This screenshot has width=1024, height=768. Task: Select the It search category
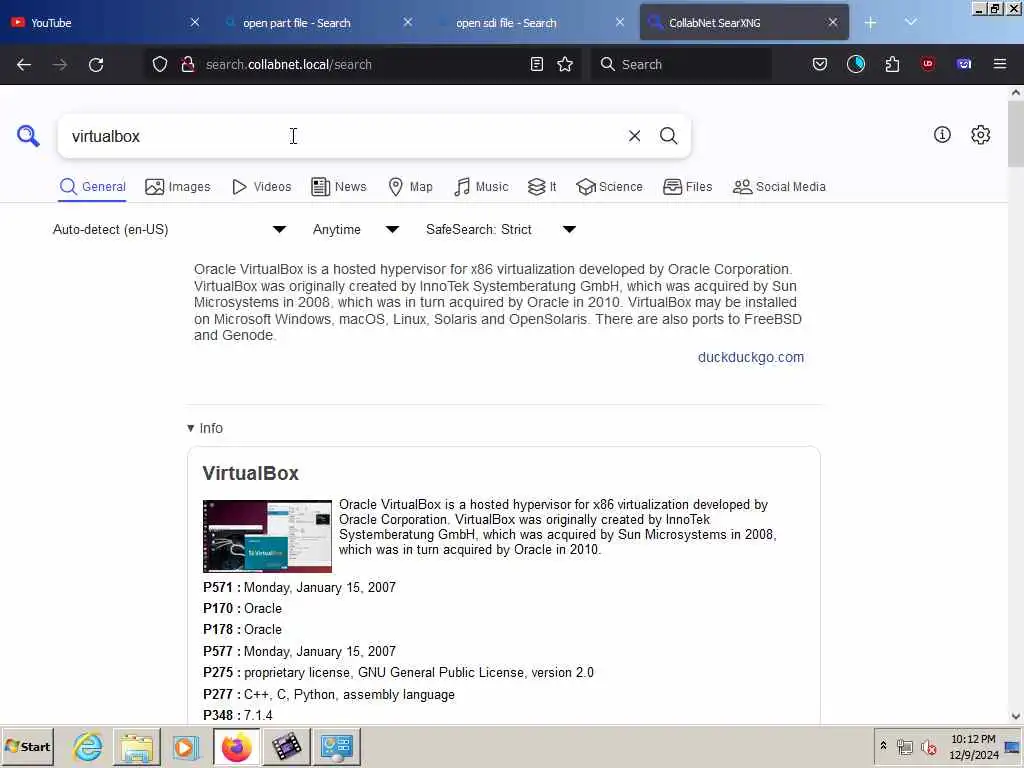pos(542,187)
